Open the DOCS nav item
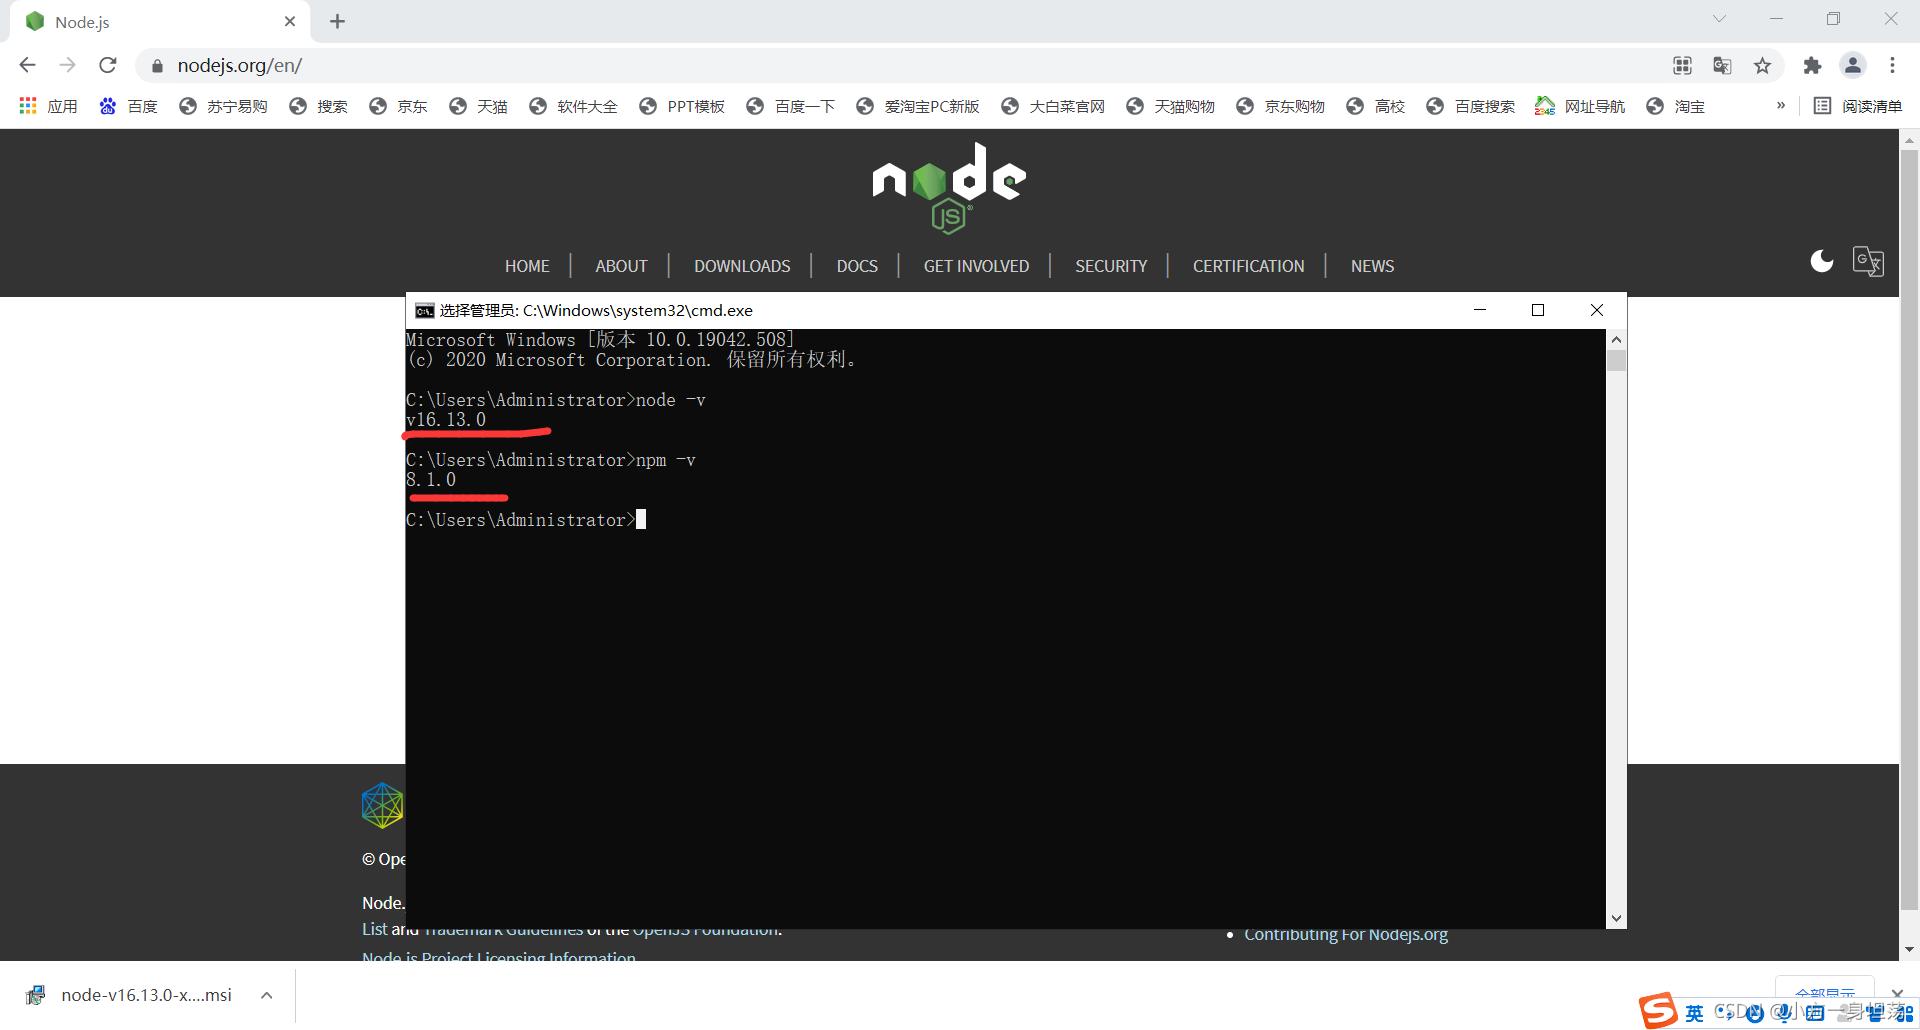Viewport: 1920px width, 1030px height. tap(857, 266)
